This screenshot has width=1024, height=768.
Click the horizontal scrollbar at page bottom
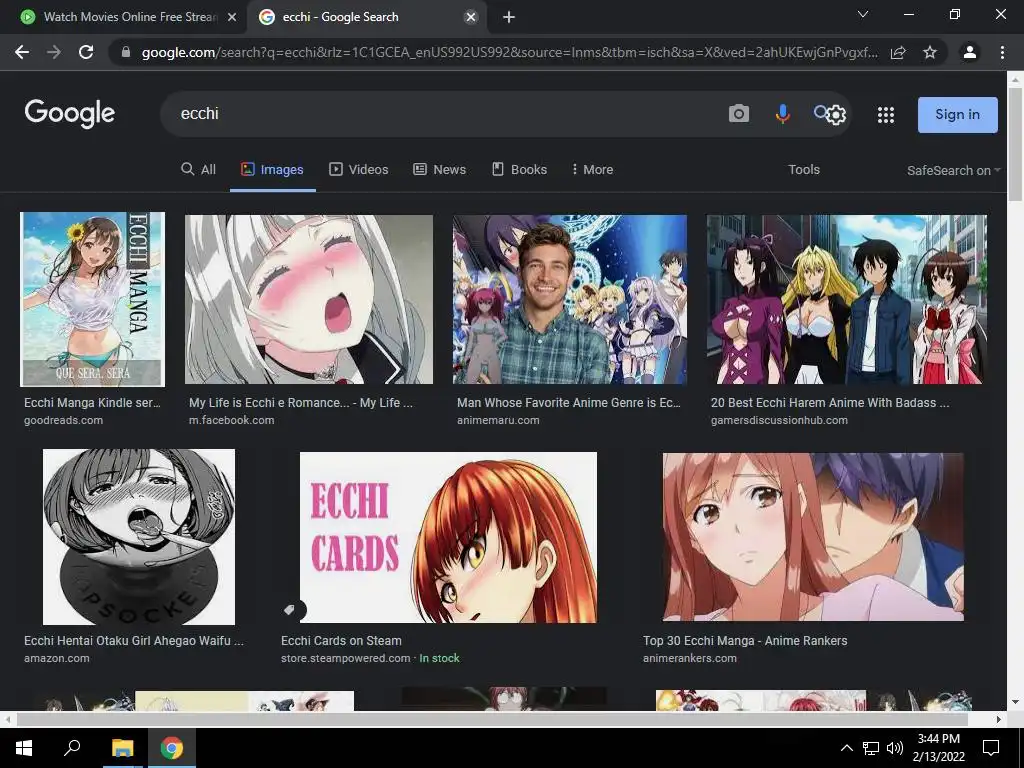coord(492,719)
